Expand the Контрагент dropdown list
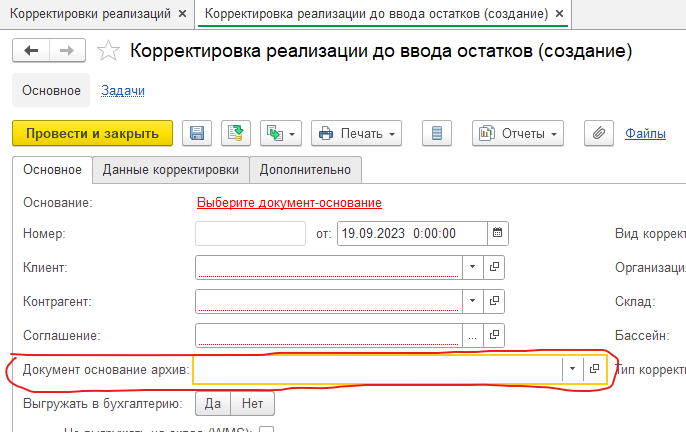The image size is (686, 432). pyautogui.click(x=471, y=301)
